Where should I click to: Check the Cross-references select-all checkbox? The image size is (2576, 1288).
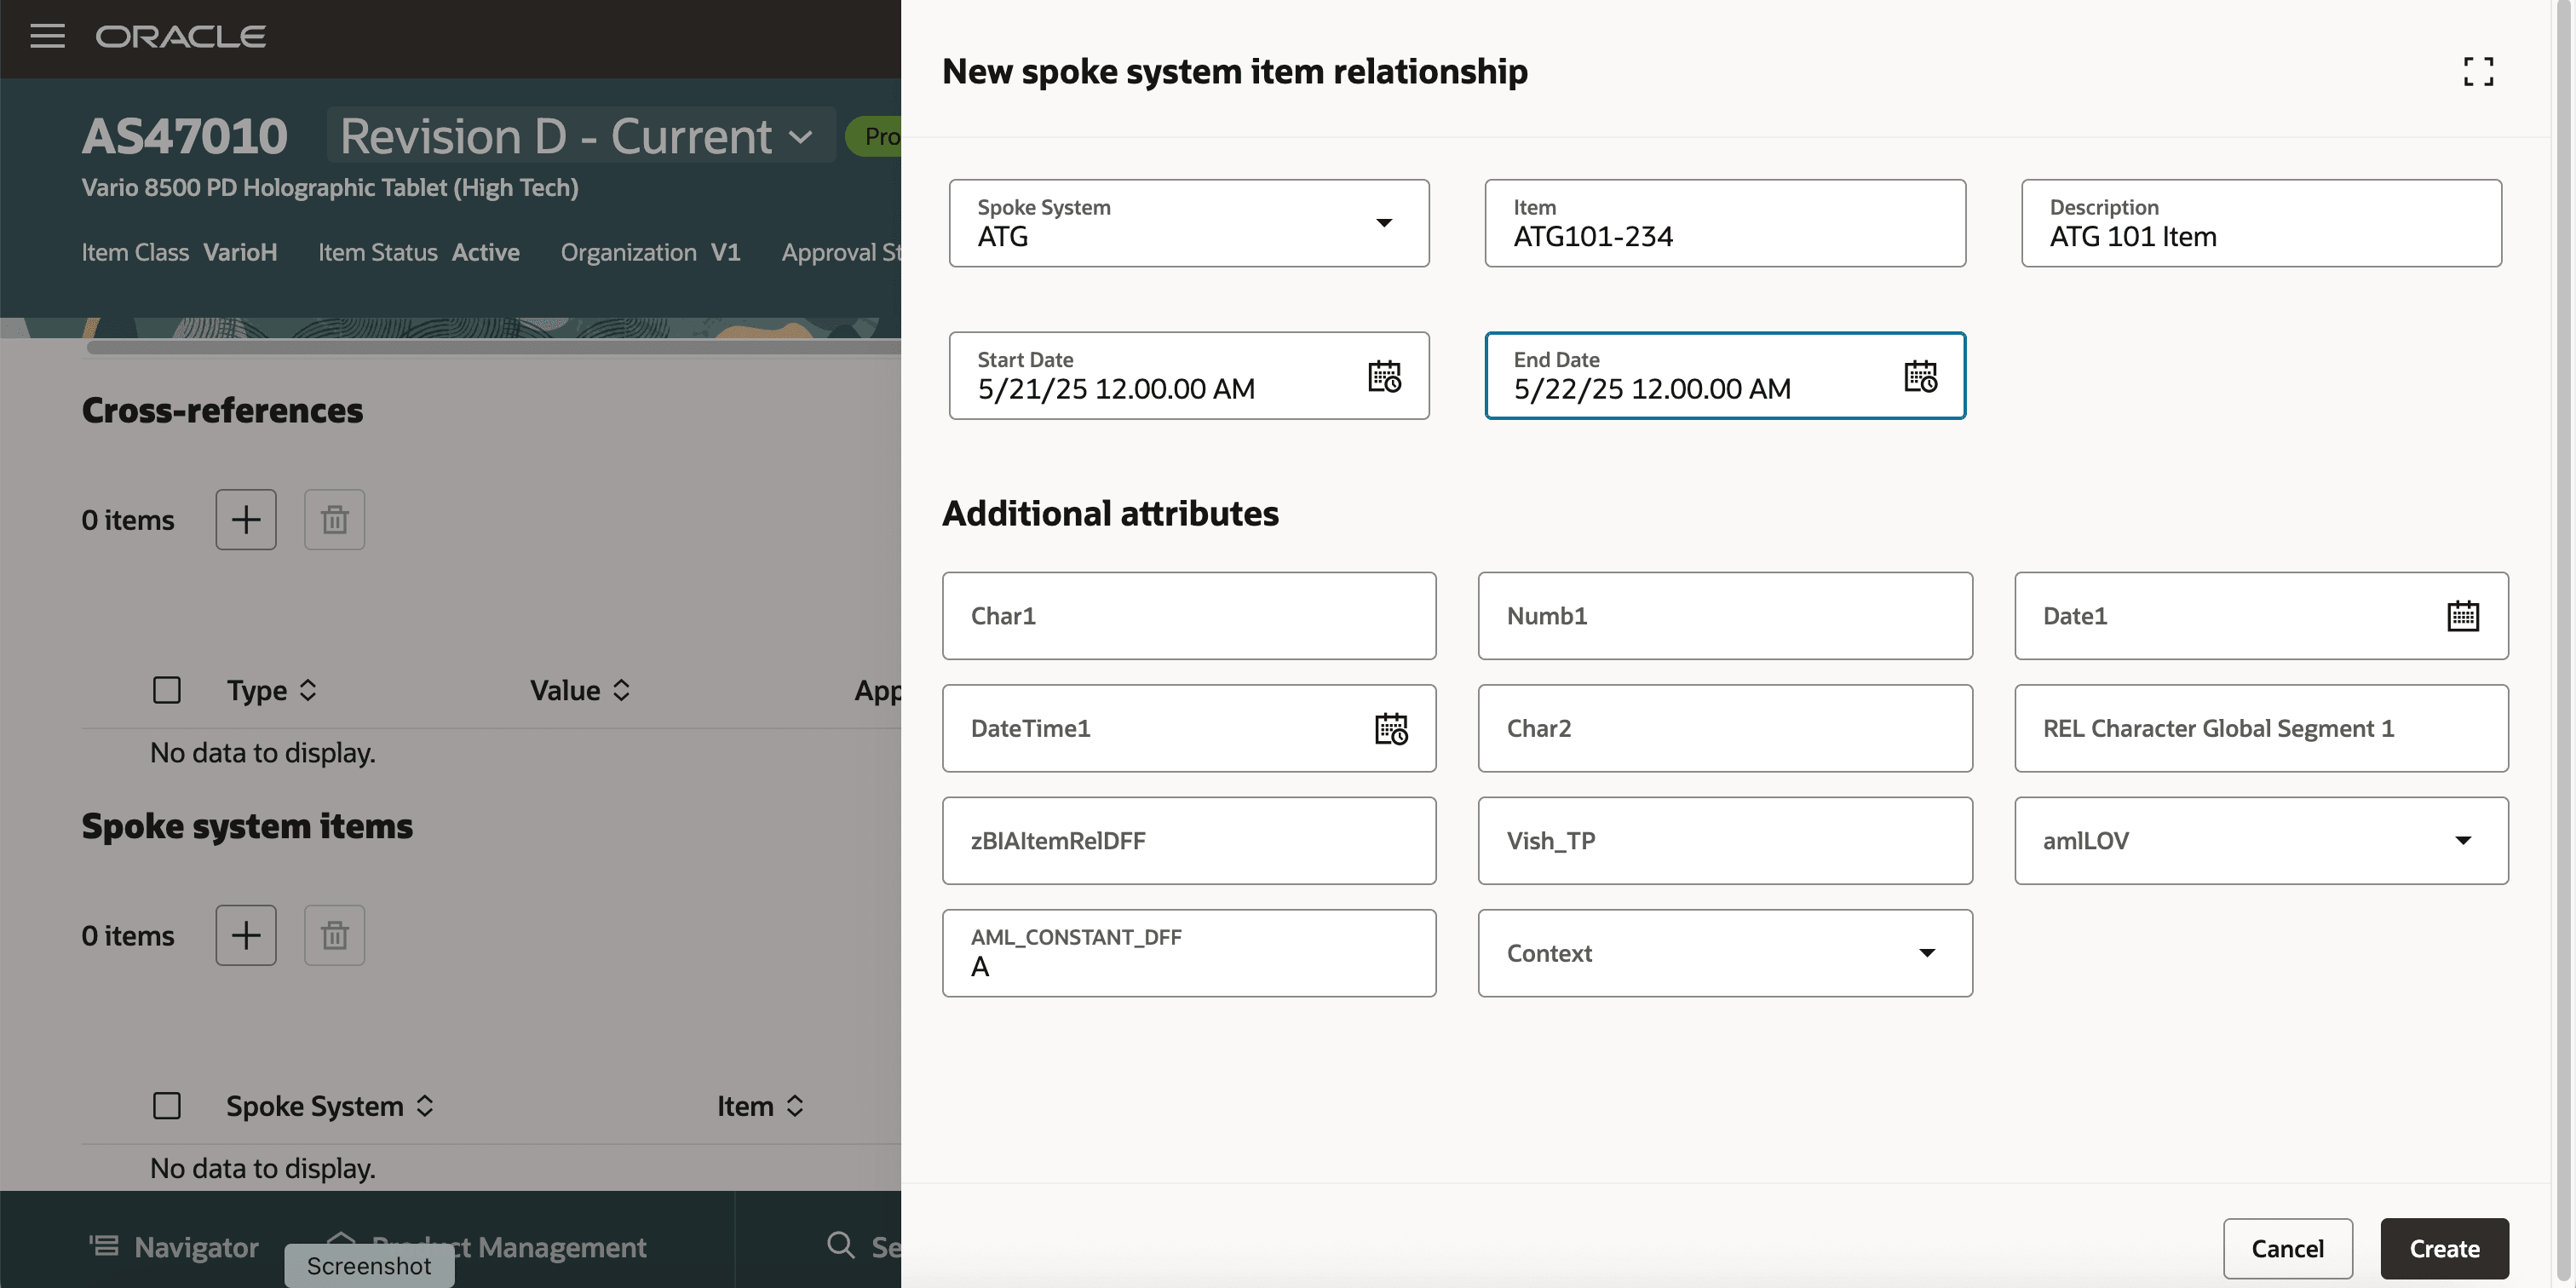[x=167, y=690]
